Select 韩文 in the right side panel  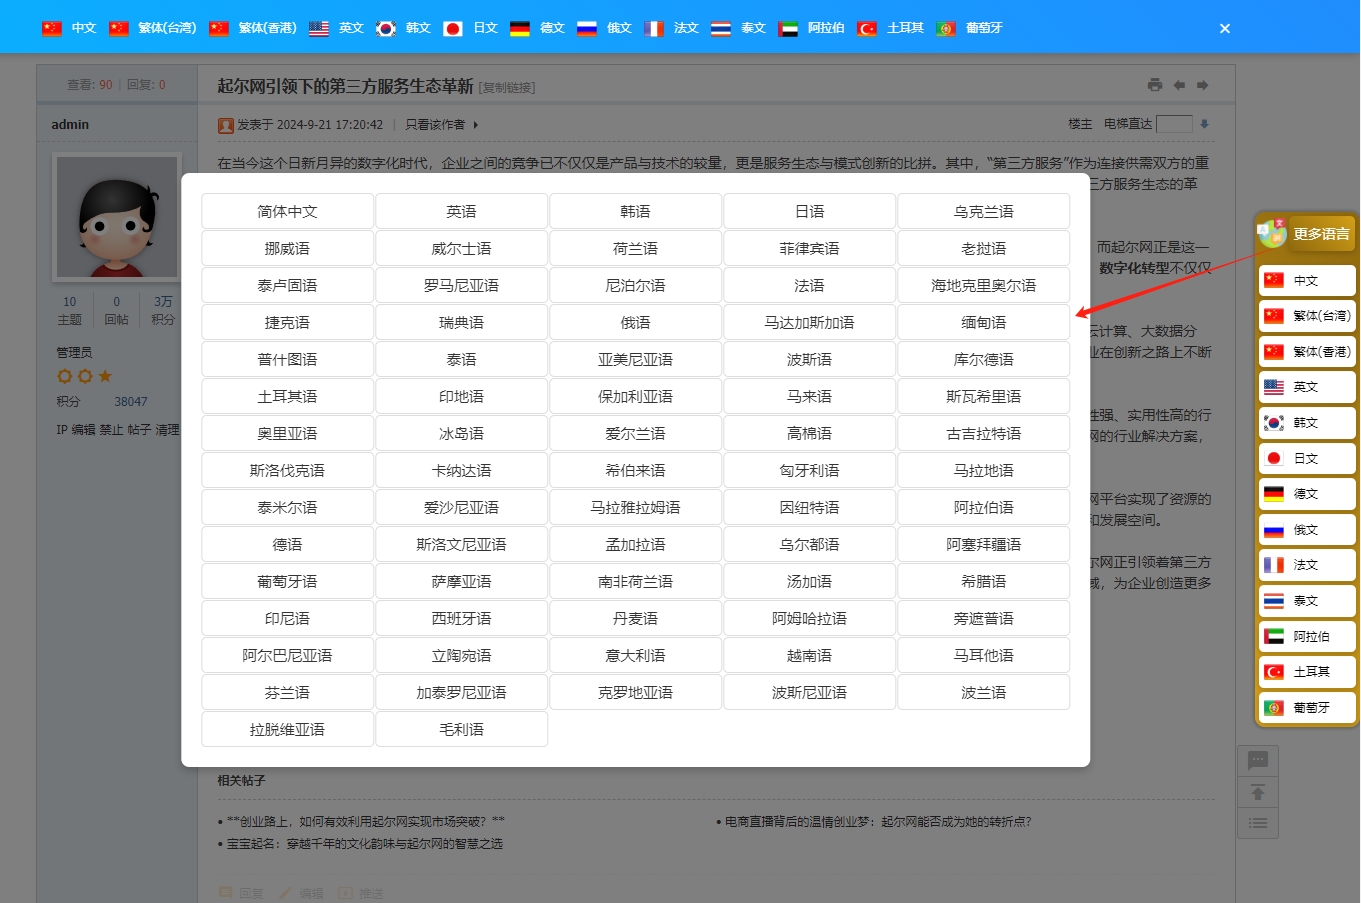click(x=1307, y=423)
